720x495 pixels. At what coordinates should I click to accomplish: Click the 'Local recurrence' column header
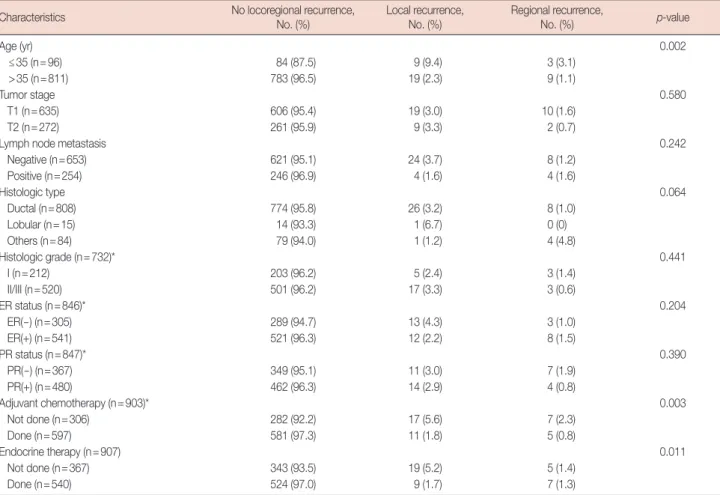[x=425, y=17]
